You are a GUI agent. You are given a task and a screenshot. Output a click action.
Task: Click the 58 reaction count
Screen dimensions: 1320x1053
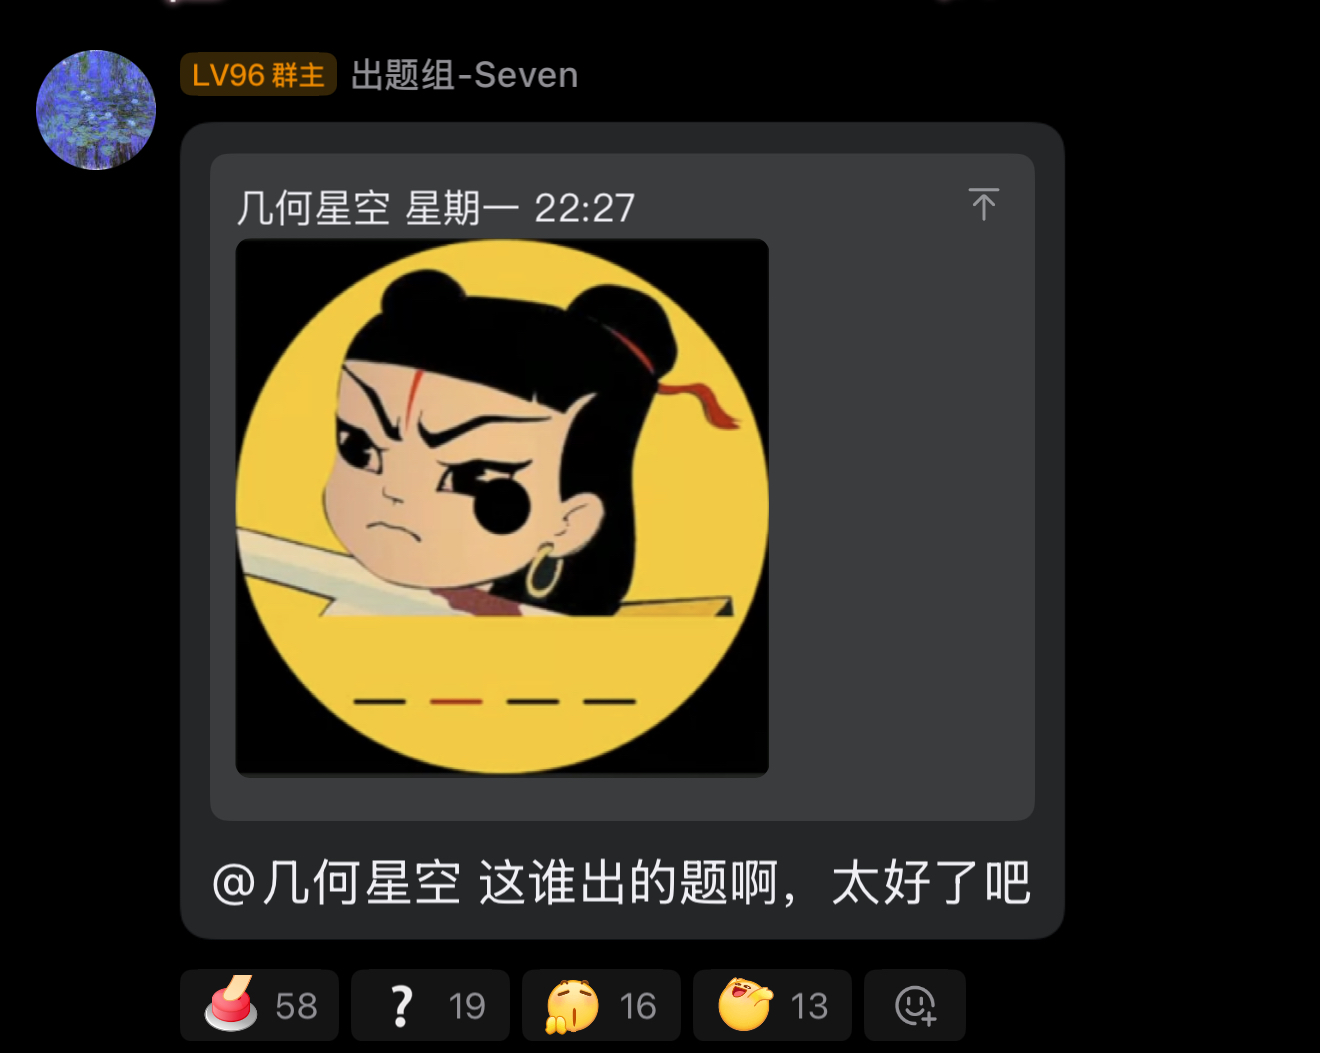[296, 1006]
